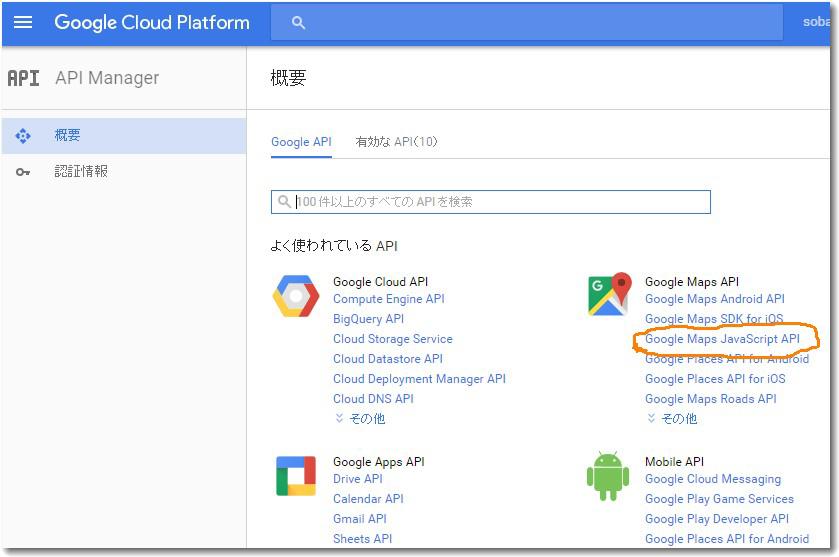Open Compute Engine API link

click(x=388, y=299)
